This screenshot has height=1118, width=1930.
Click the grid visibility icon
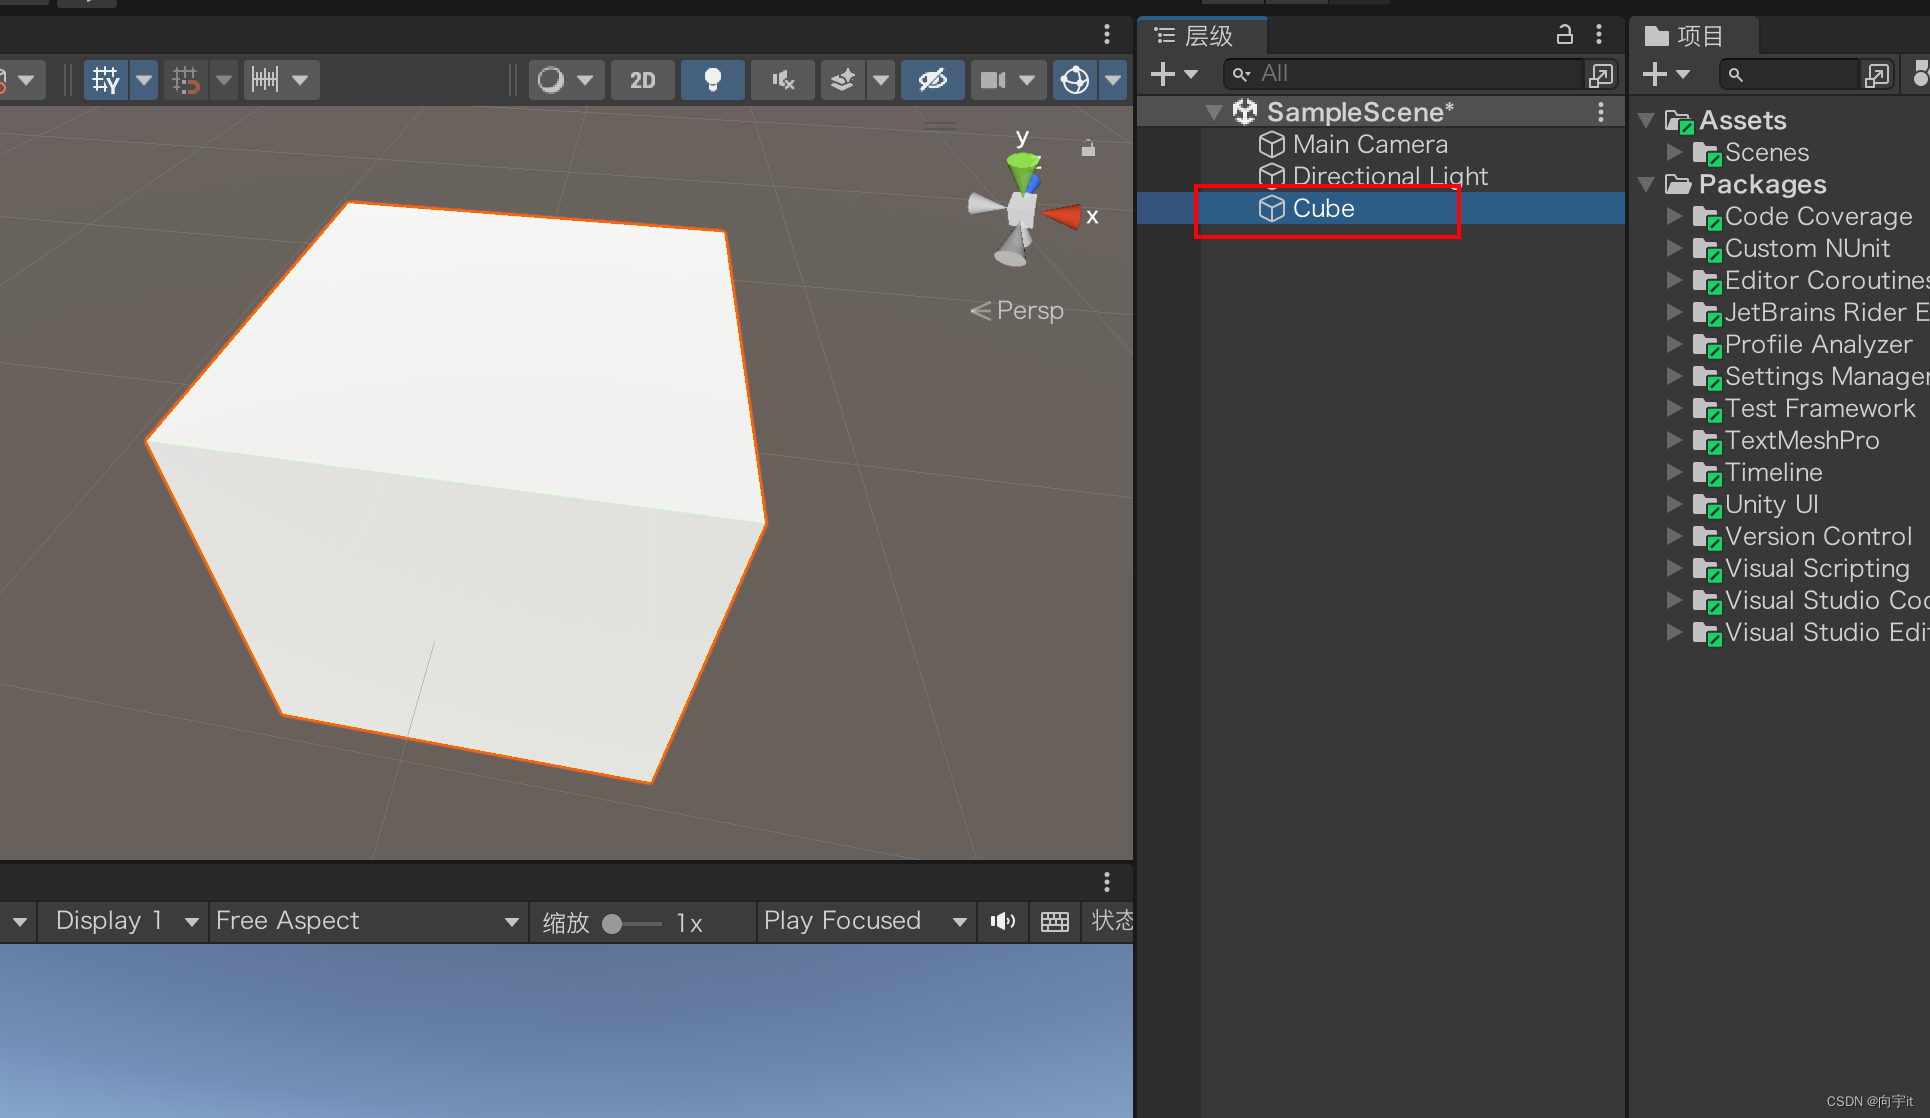pyautogui.click(x=106, y=80)
